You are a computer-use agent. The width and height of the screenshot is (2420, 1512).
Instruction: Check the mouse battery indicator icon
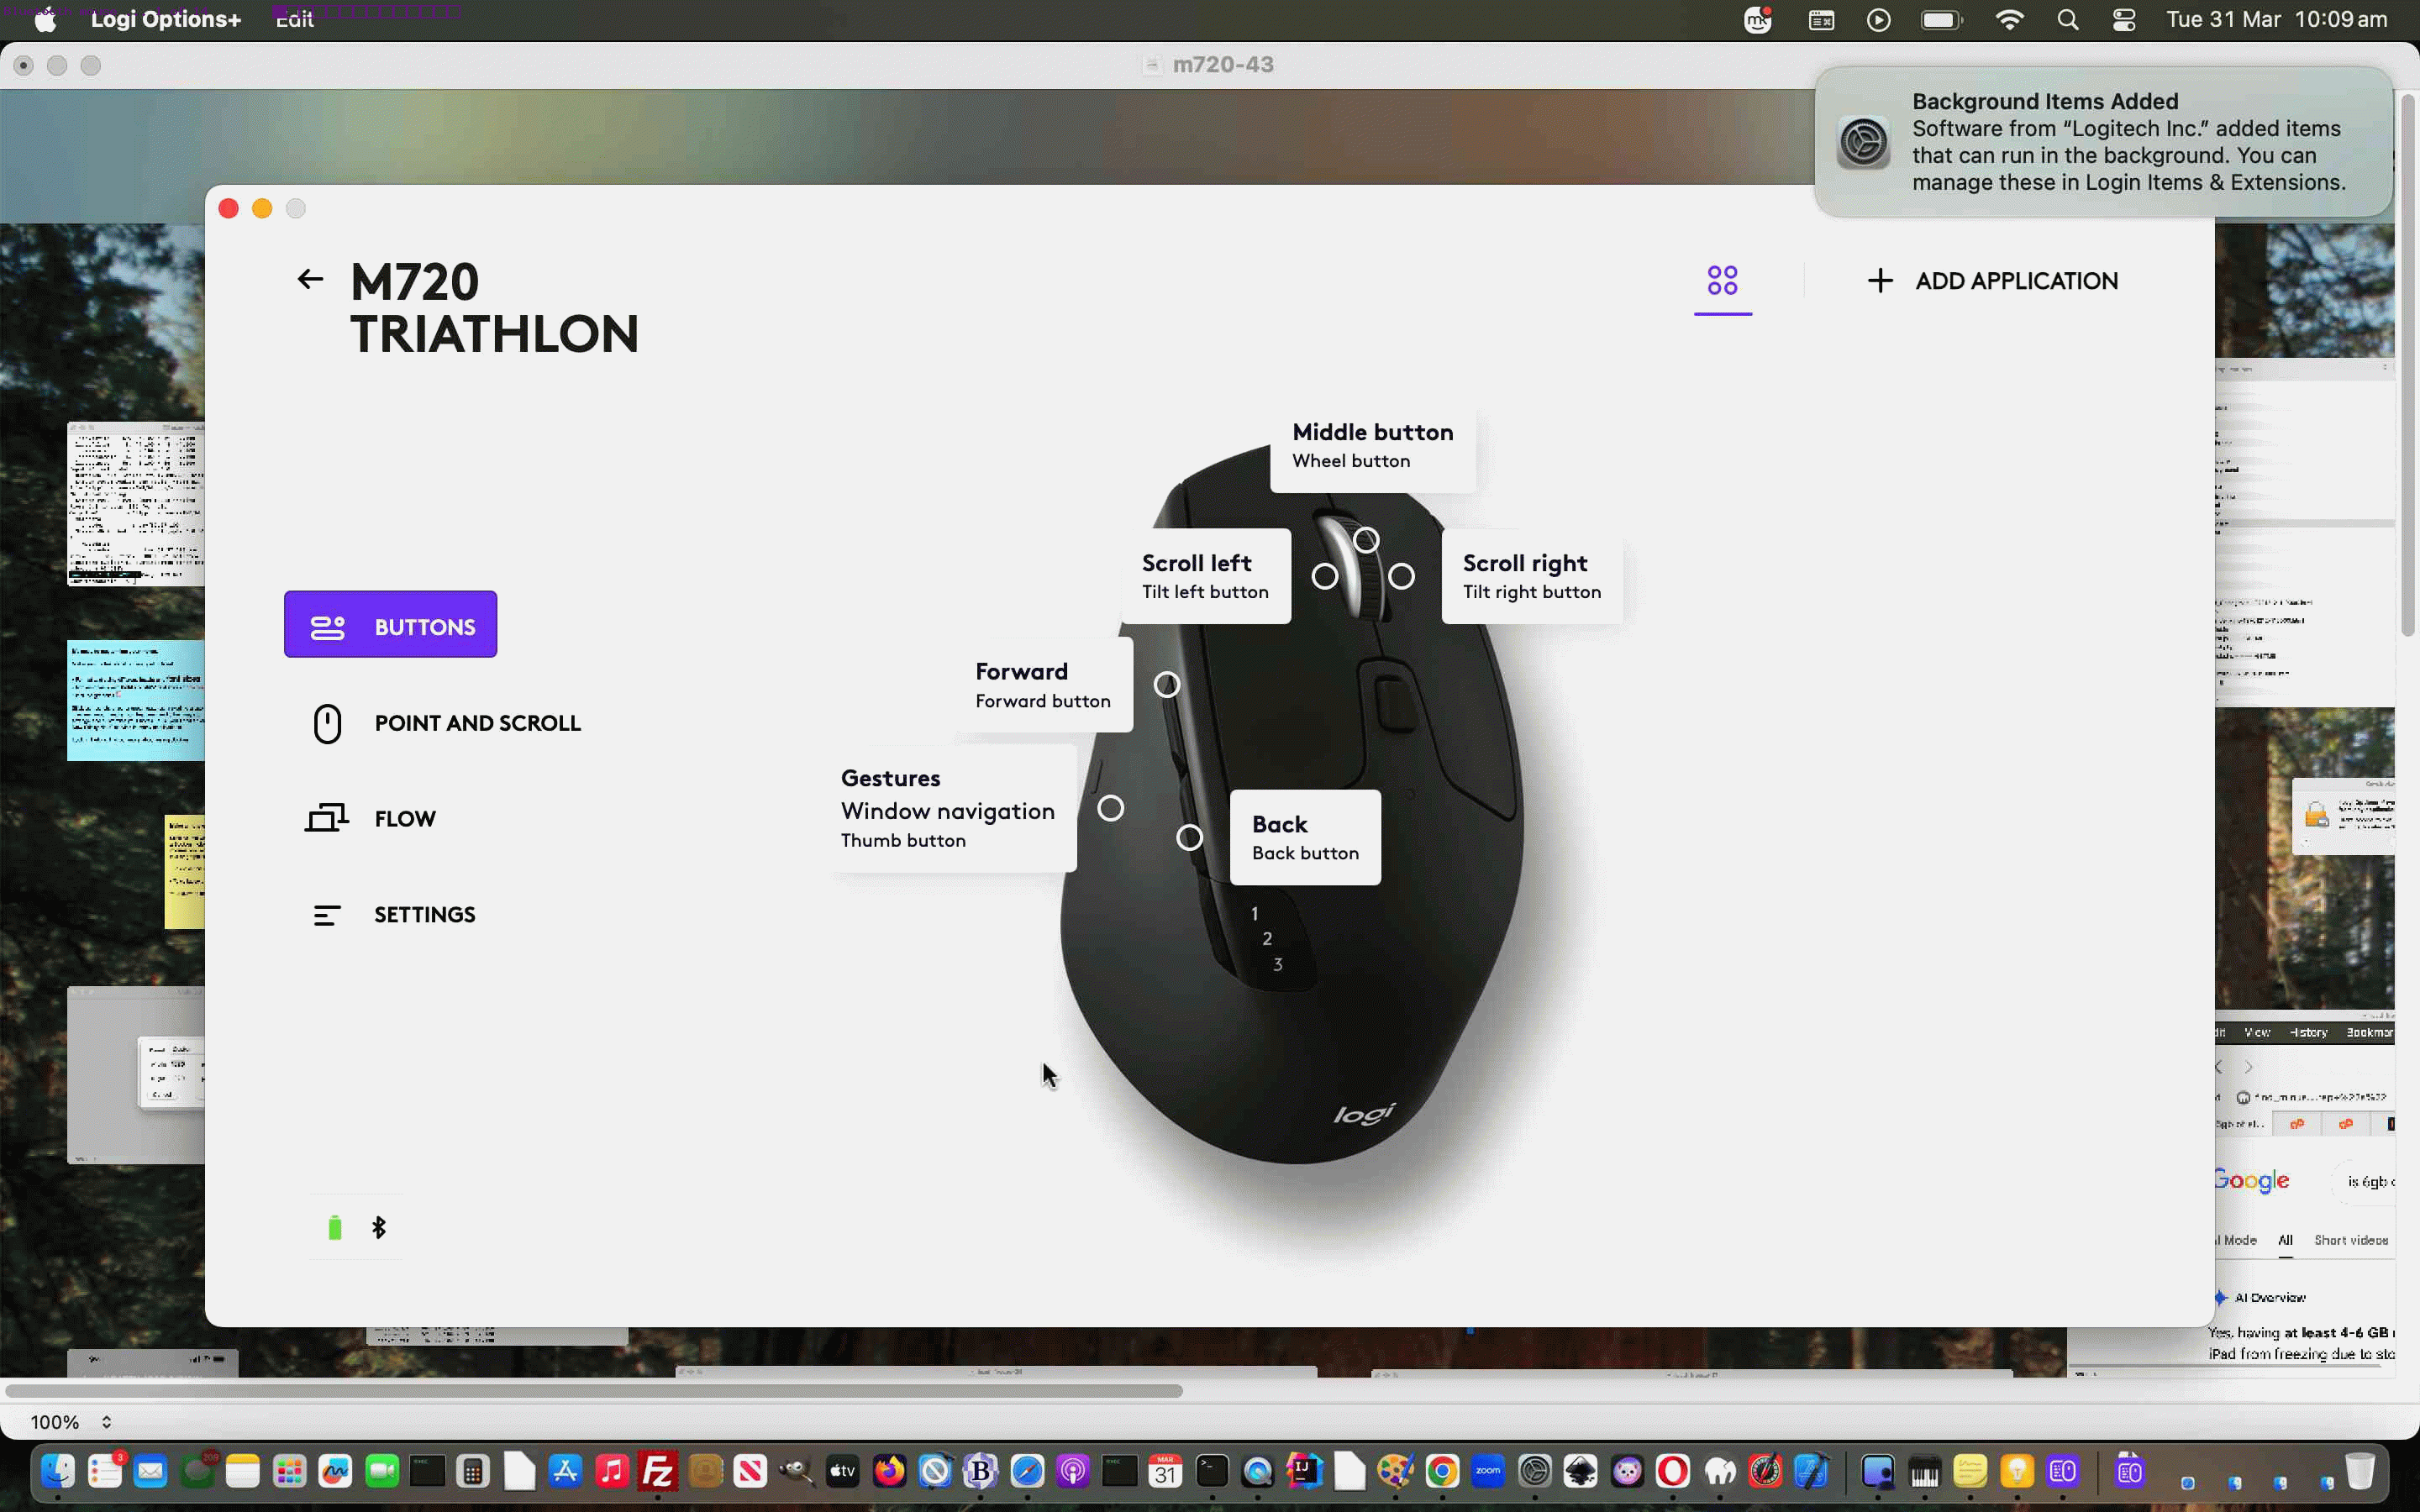coord(335,1226)
